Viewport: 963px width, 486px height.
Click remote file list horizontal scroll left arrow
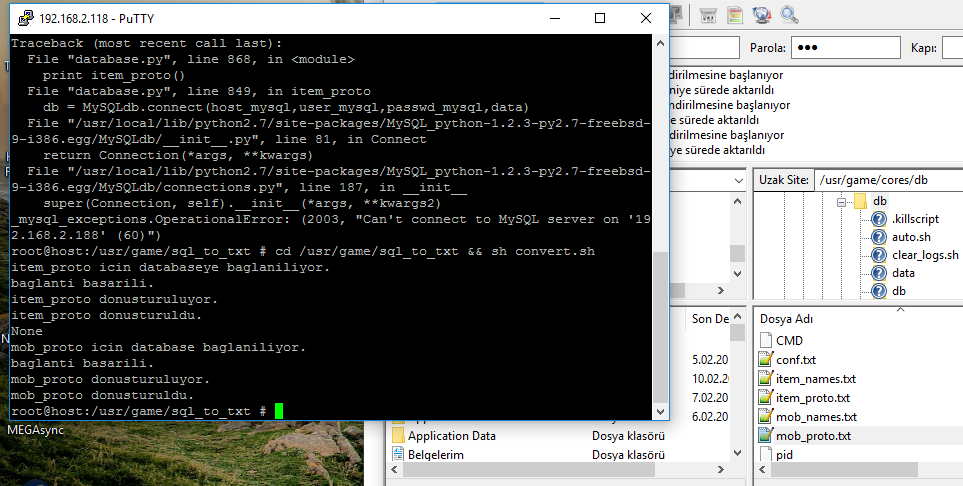tap(762, 469)
